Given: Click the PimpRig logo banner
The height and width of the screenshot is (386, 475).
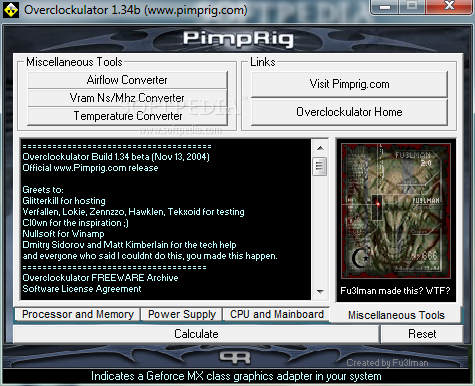Looking at the screenshot, I should tap(238, 39).
